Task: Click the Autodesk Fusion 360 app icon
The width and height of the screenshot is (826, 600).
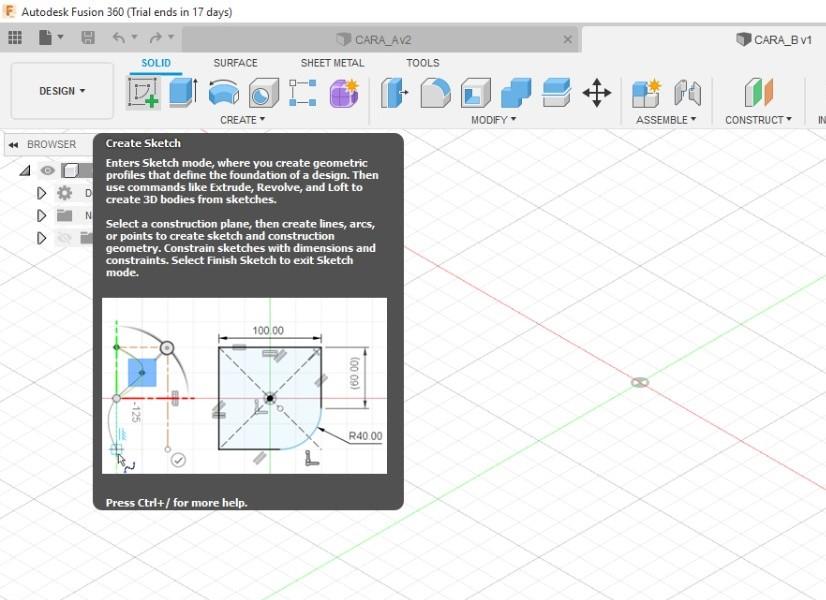Action: tap(9, 11)
